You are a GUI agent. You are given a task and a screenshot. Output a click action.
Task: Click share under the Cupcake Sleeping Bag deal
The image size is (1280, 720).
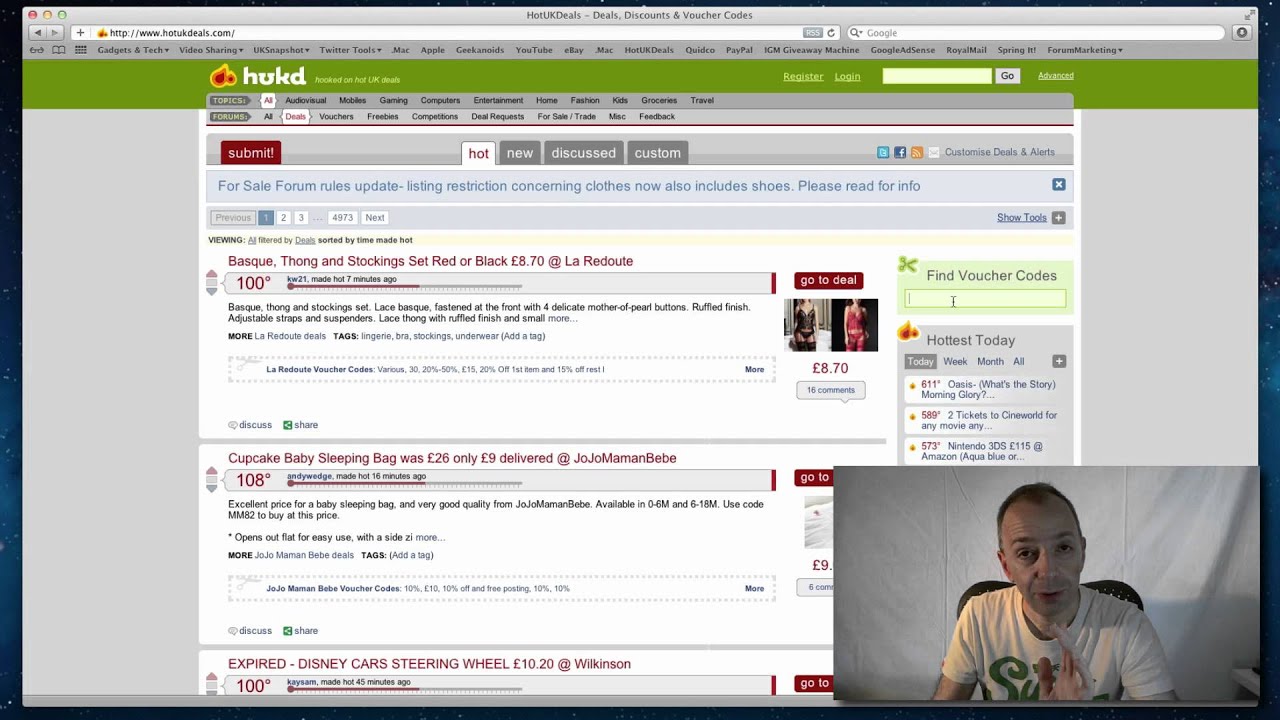point(300,631)
